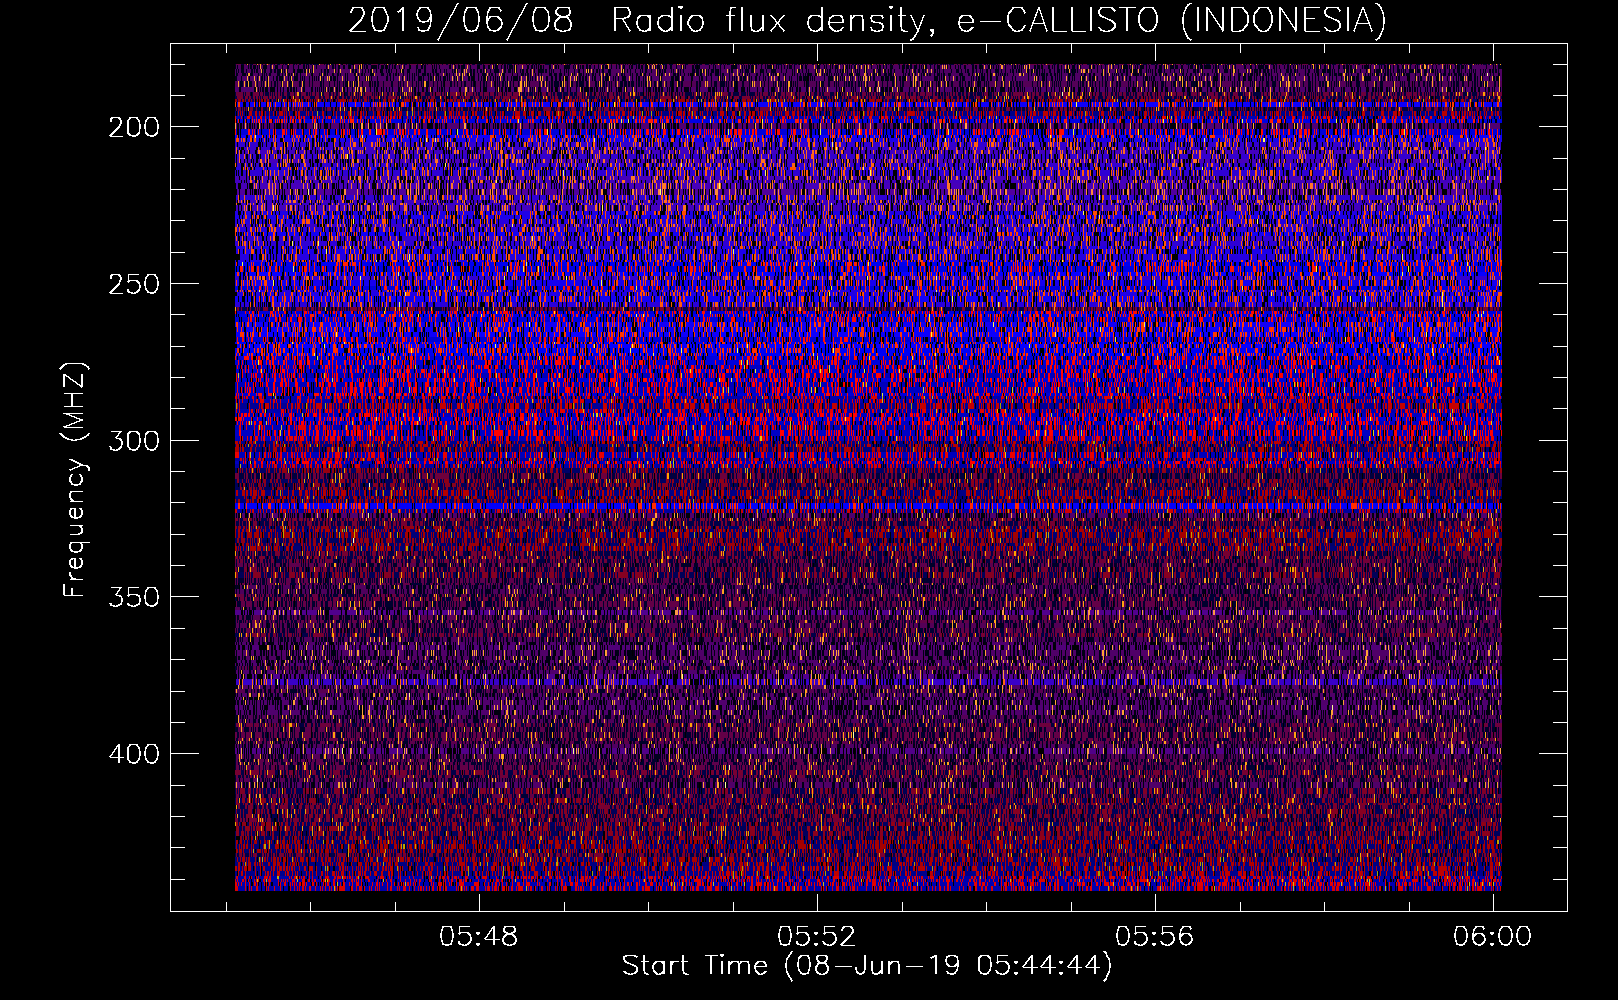Click the 05:56 time tick label

(1155, 936)
